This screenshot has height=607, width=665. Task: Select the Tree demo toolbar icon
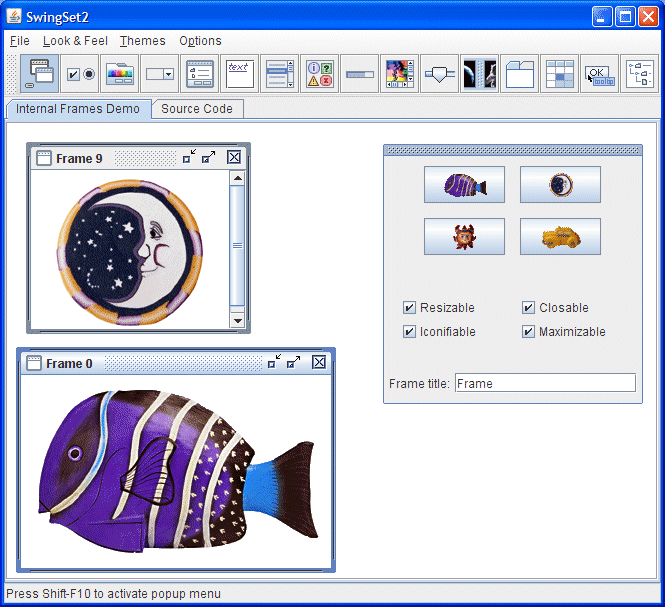coord(639,74)
